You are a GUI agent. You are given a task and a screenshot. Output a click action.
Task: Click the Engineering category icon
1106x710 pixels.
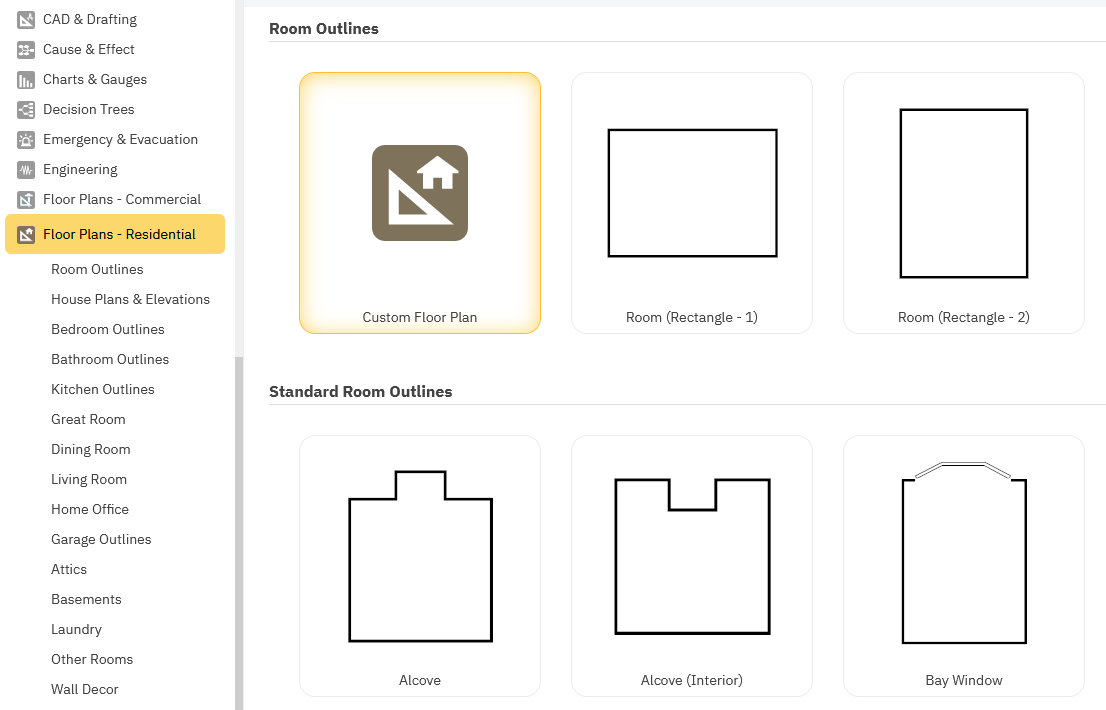(26, 169)
